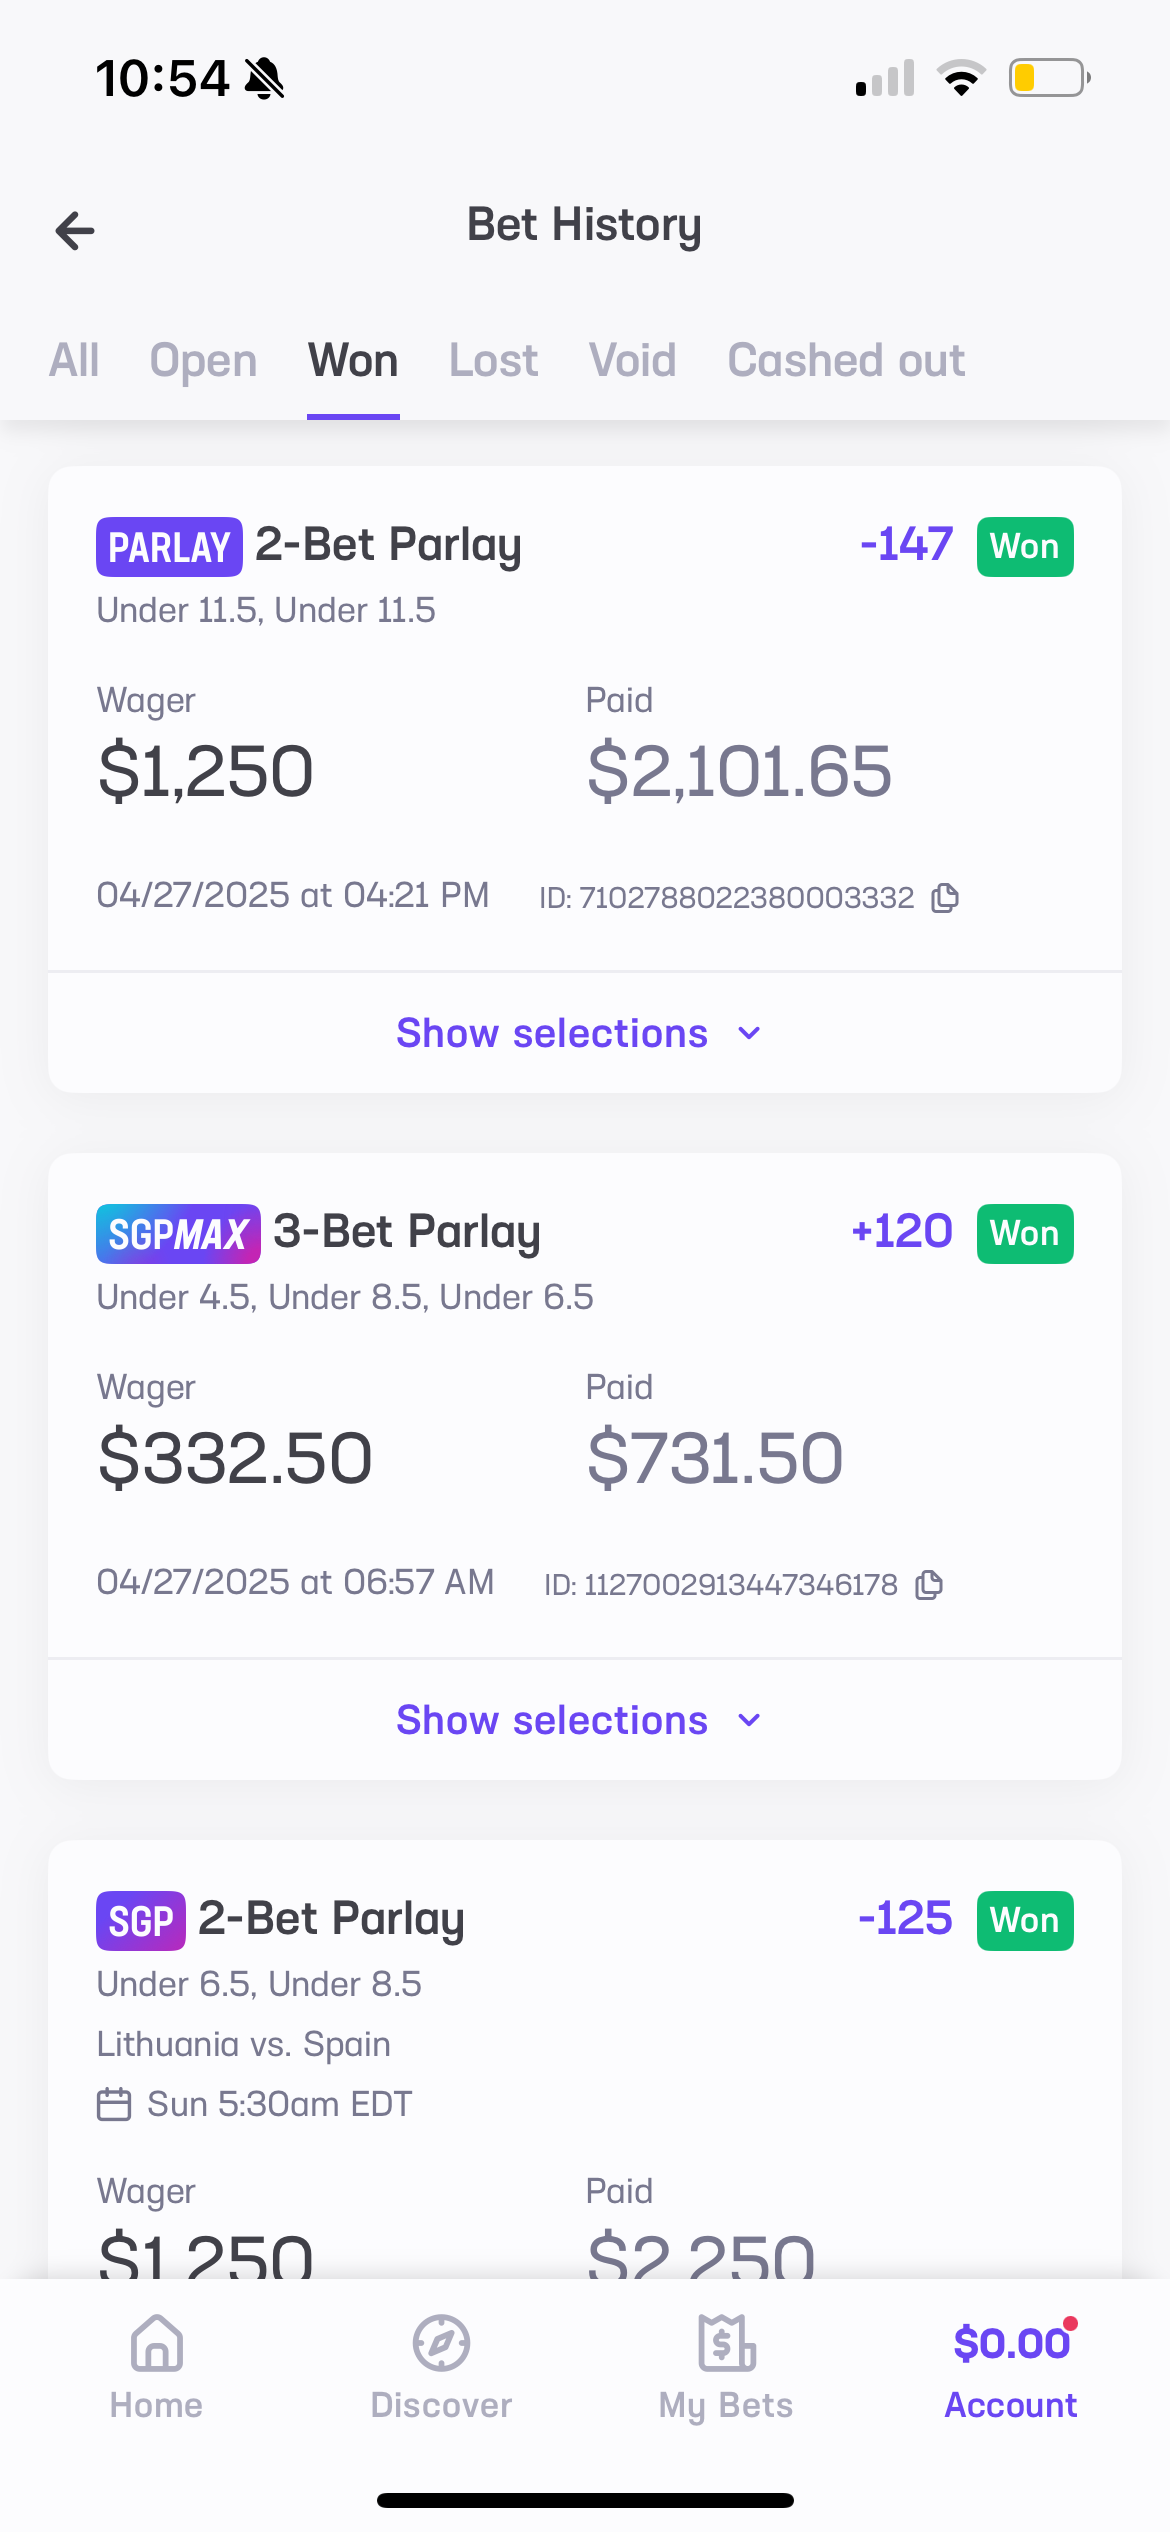Copy the bet ID ending in 6178
Viewport: 1170px width, 2532px height.
pyautogui.click(x=929, y=1585)
